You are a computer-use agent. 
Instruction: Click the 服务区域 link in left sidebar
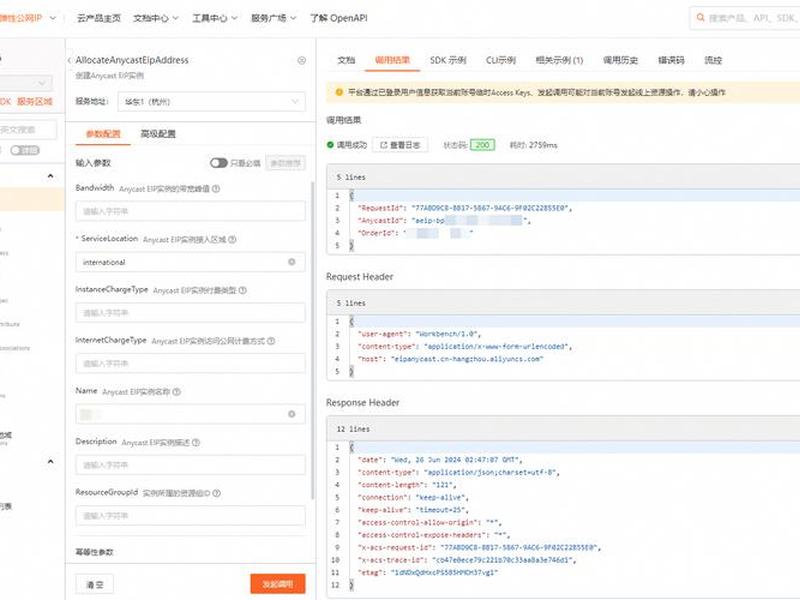(x=35, y=102)
